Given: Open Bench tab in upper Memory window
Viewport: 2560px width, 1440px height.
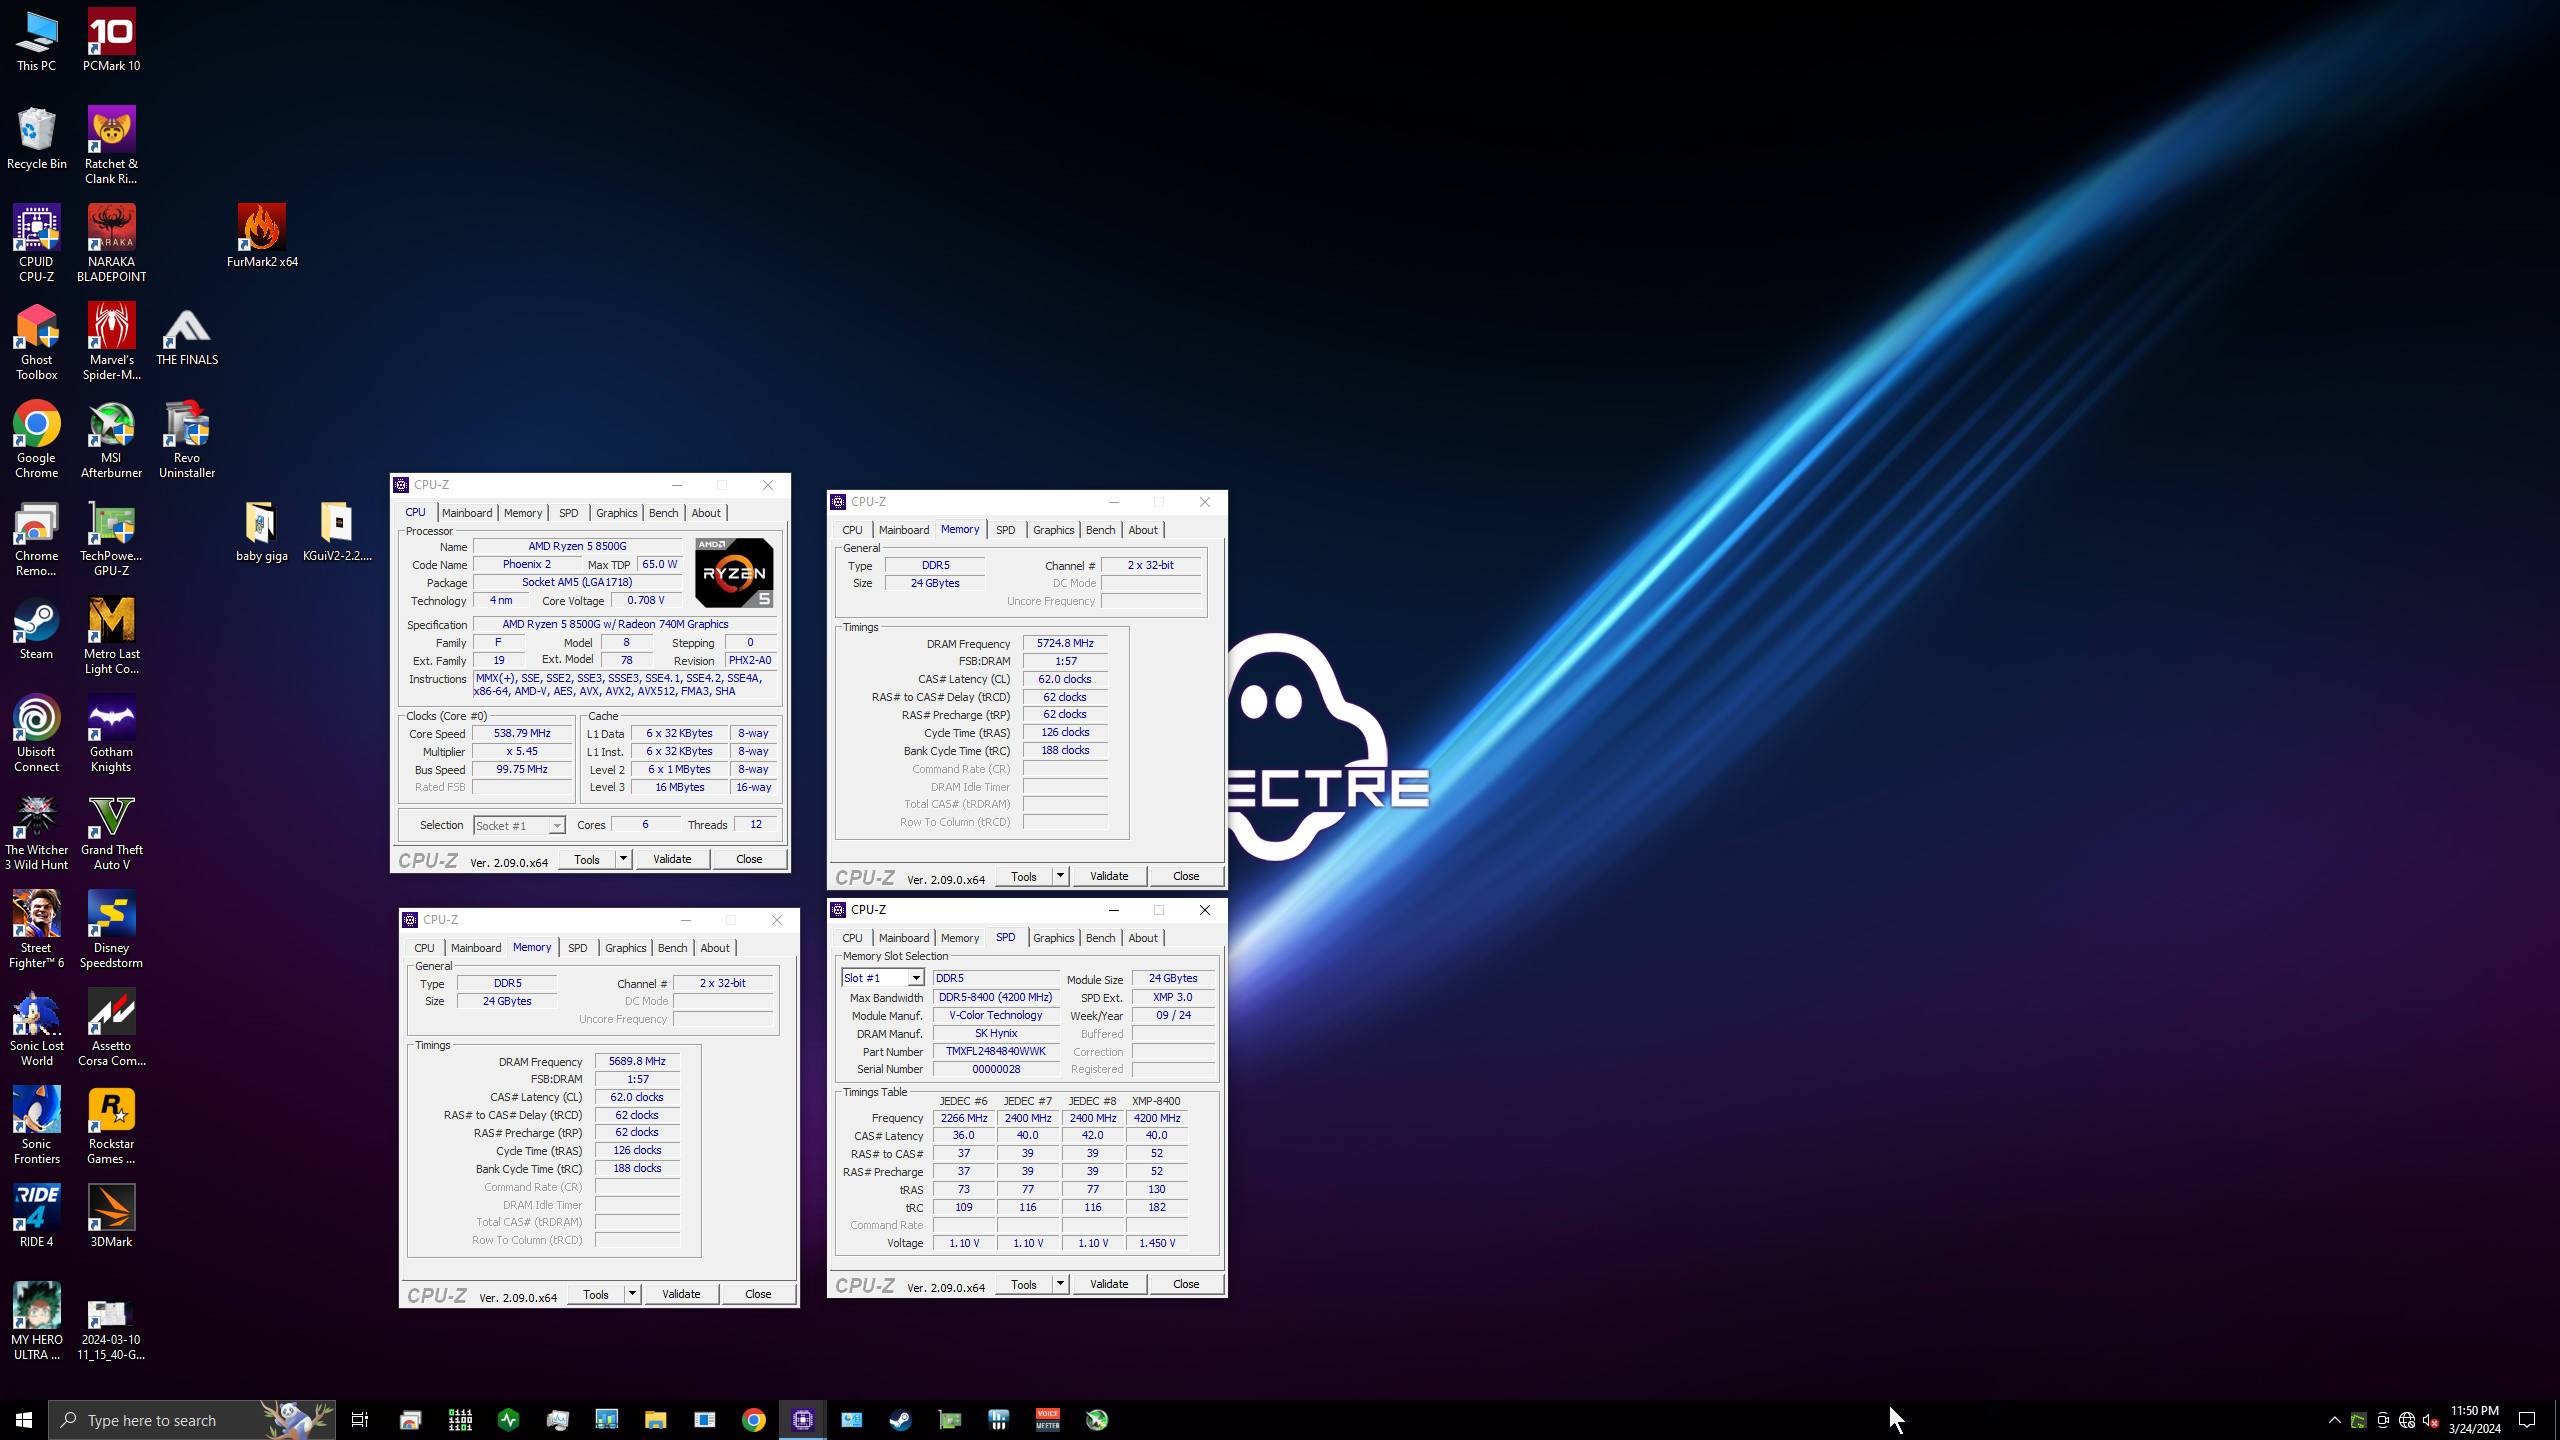Looking at the screenshot, I should pyautogui.click(x=1100, y=530).
